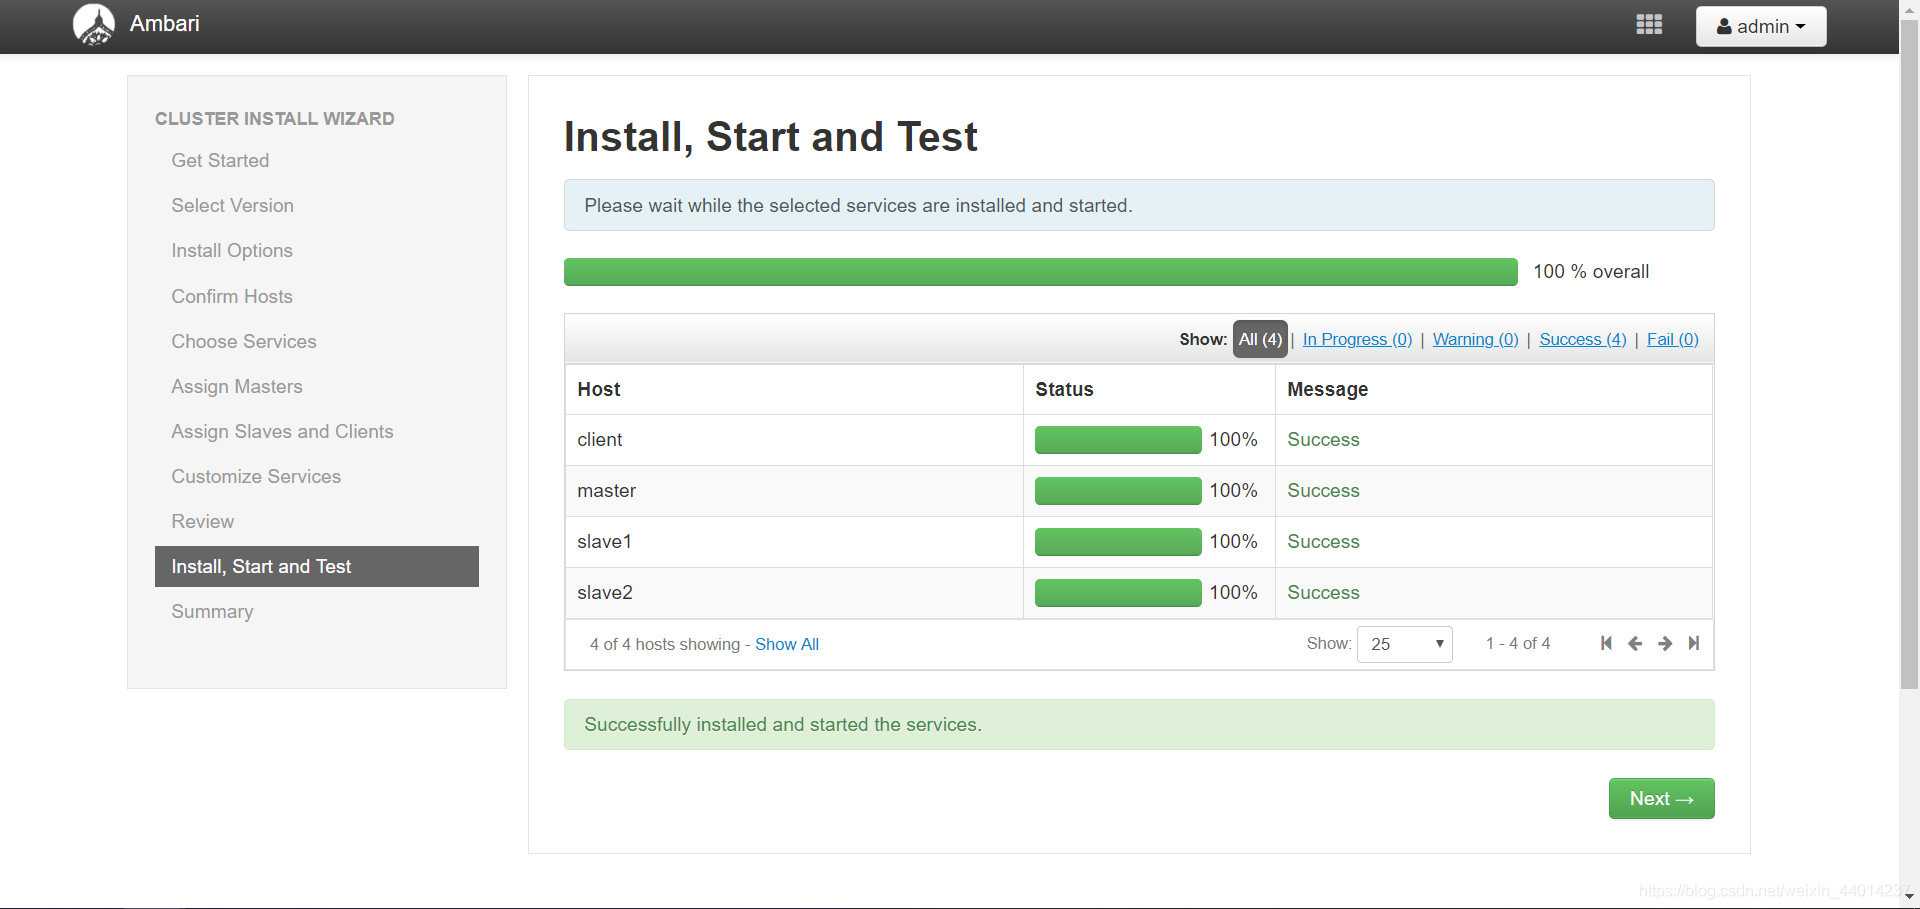Open Success message for slave2 host
Image resolution: width=1920 pixels, height=909 pixels.
(1323, 593)
